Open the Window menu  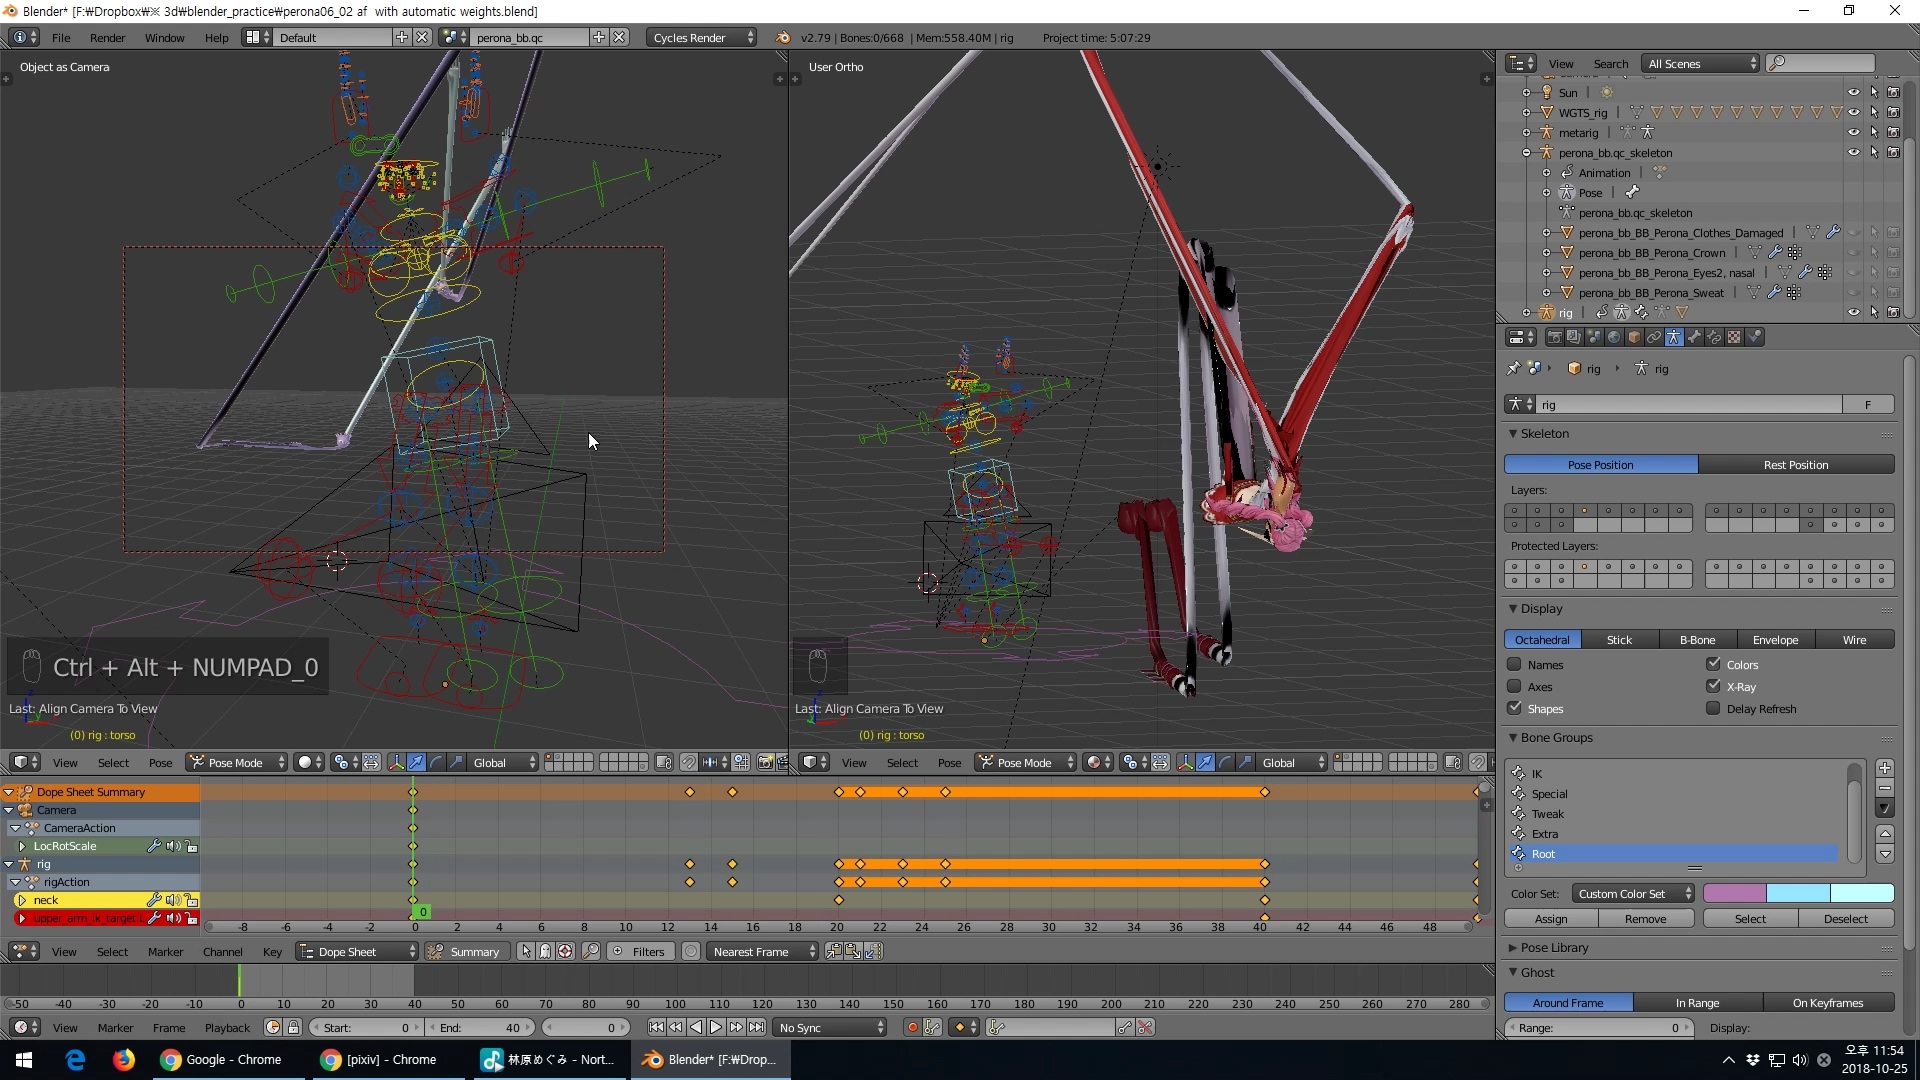pyautogui.click(x=165, y=38)
